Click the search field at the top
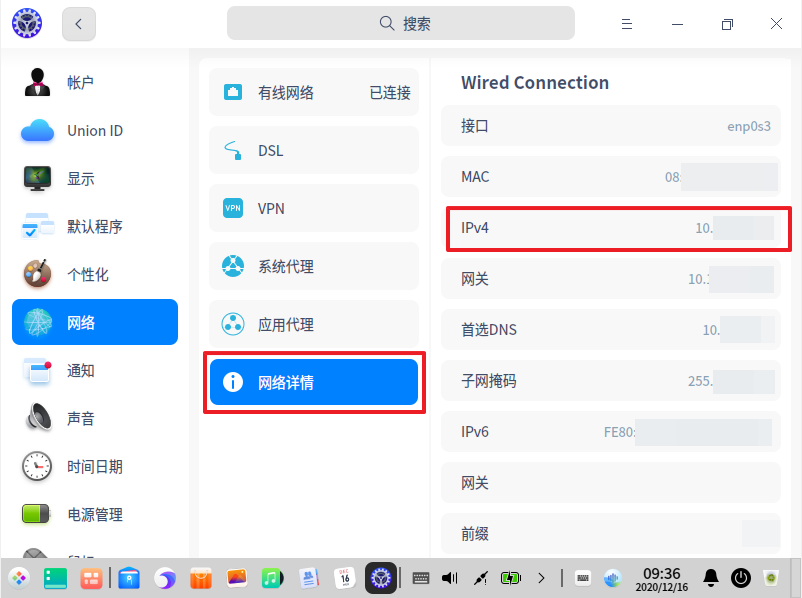The height and width of the screenshot is (598, 802). (x=400, y=23)
